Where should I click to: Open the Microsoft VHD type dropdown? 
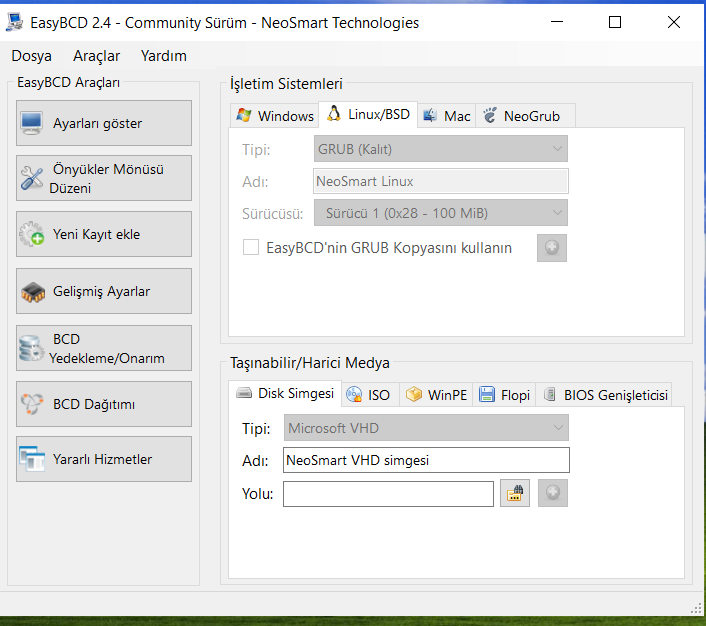click(426, 428)
